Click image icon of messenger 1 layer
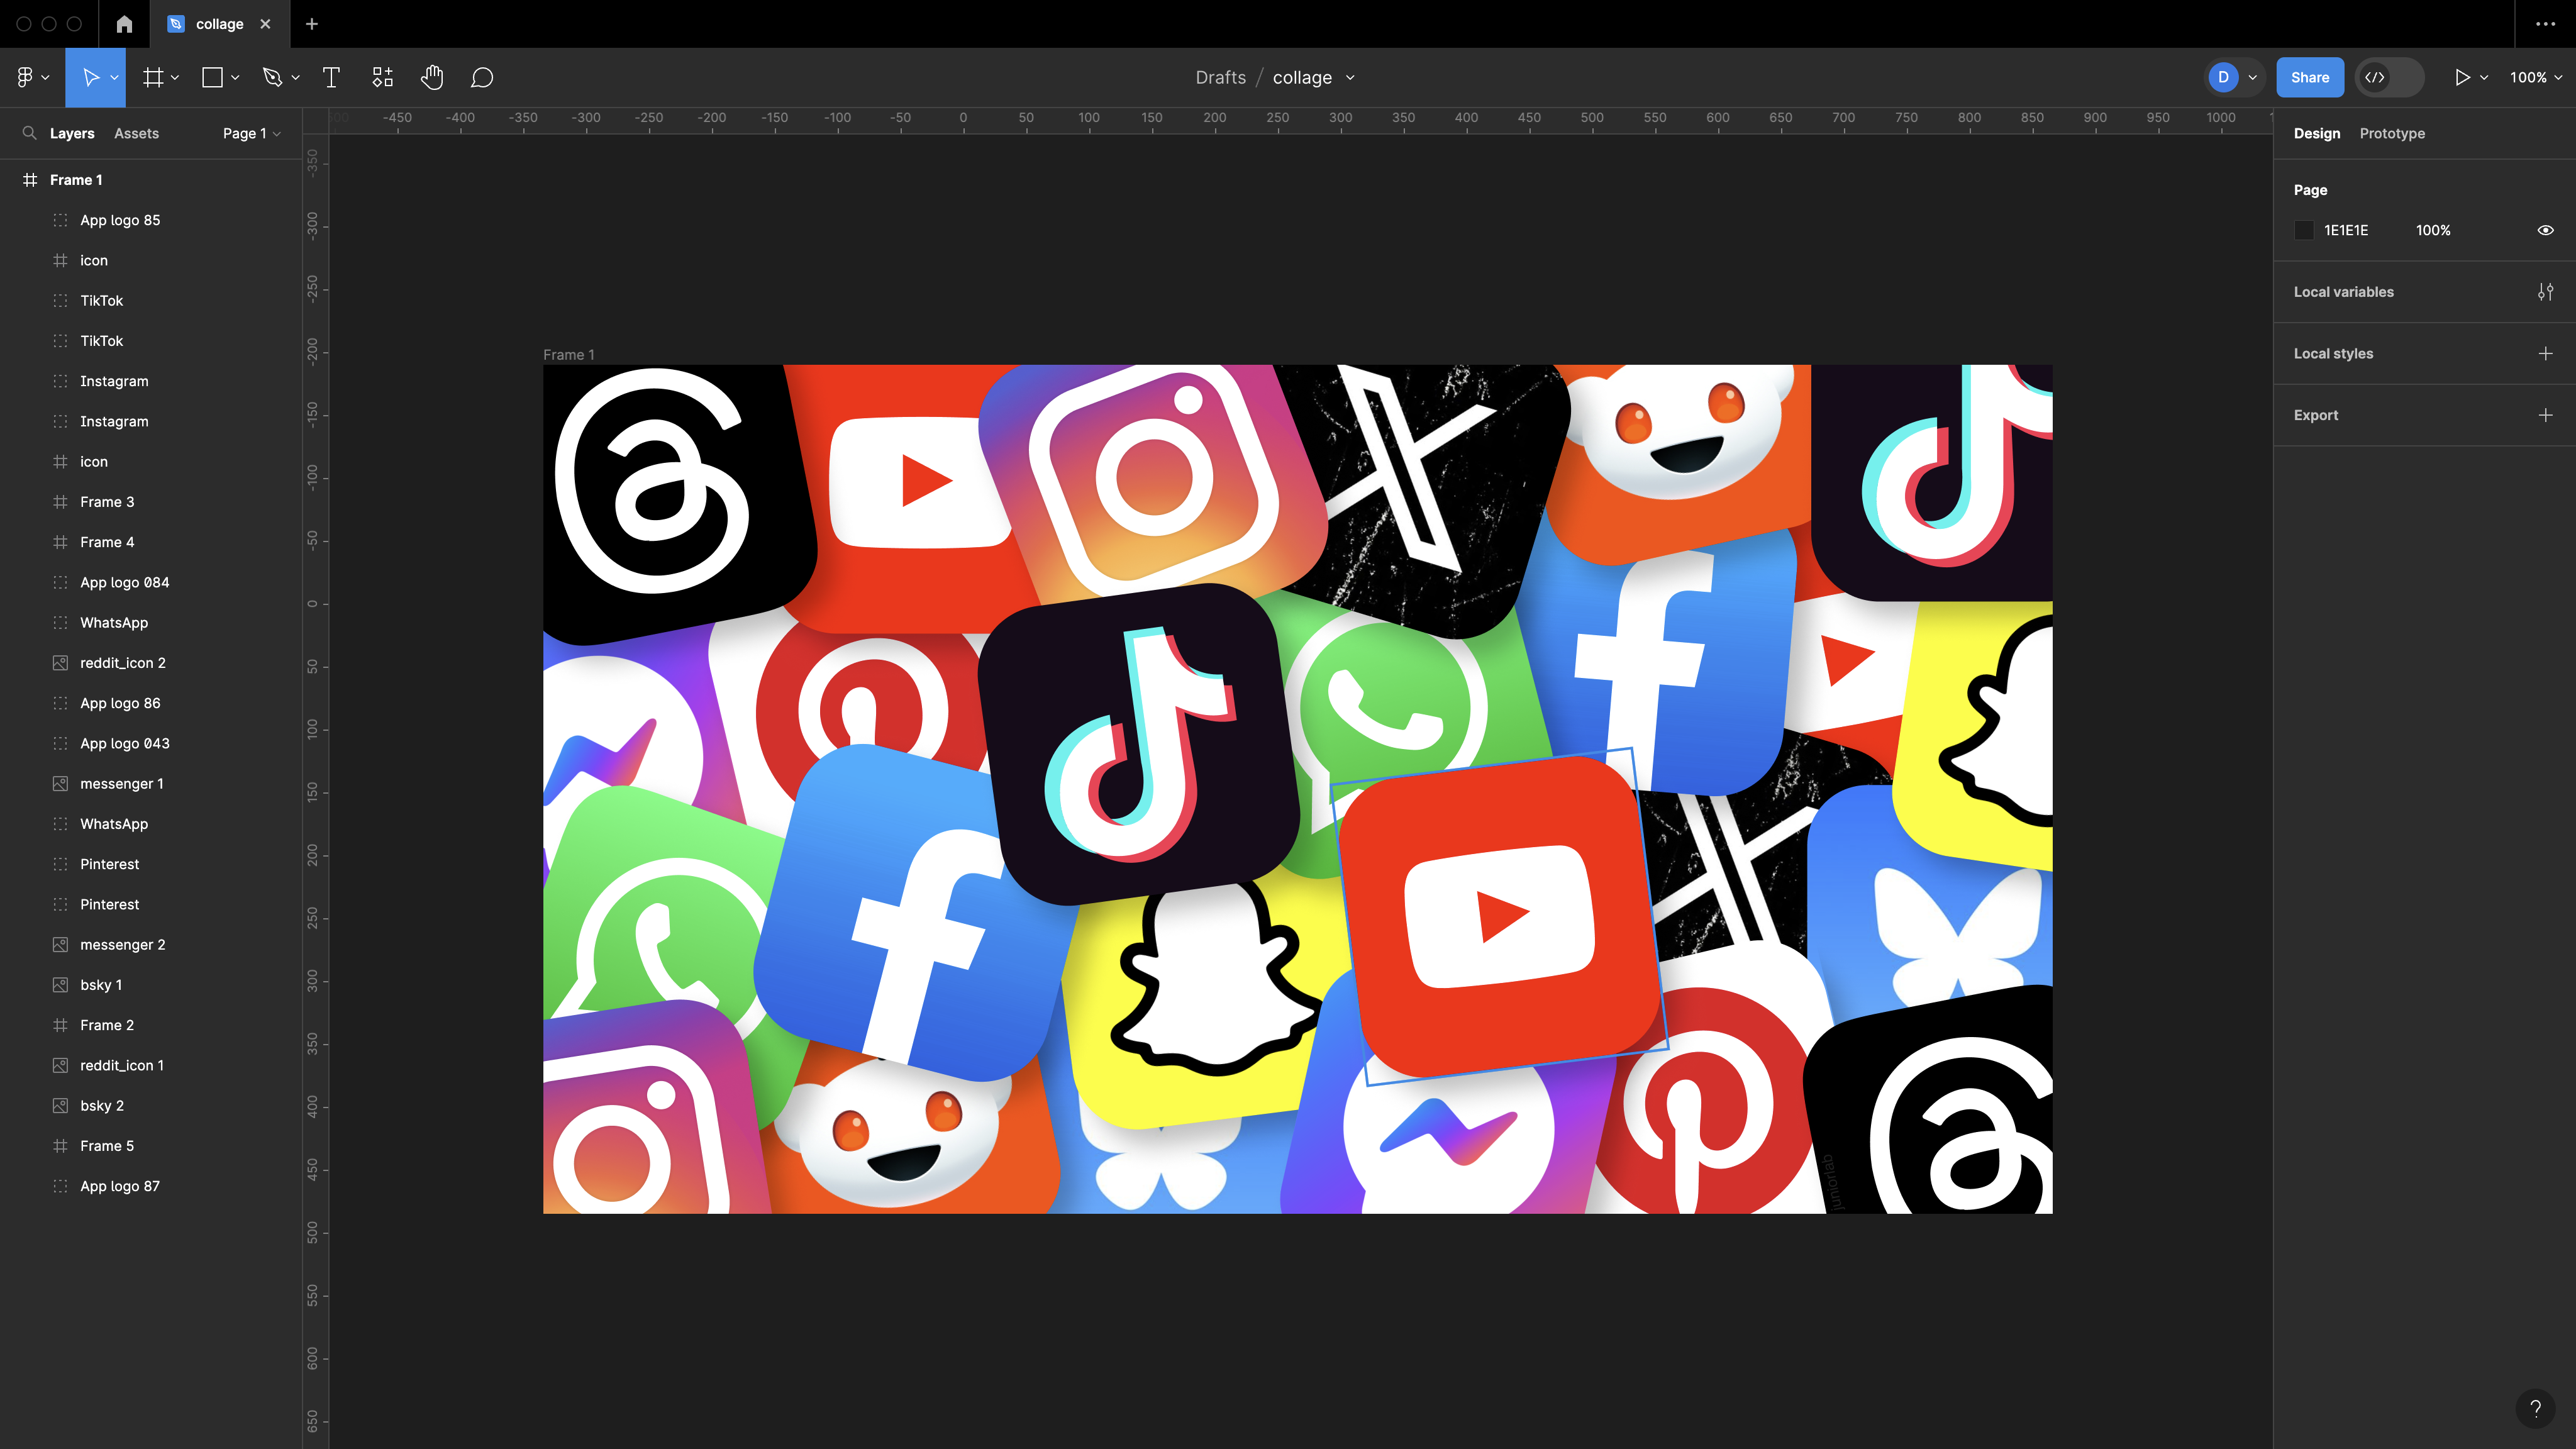This screenshot has height=1449, width=2576. 60,784
